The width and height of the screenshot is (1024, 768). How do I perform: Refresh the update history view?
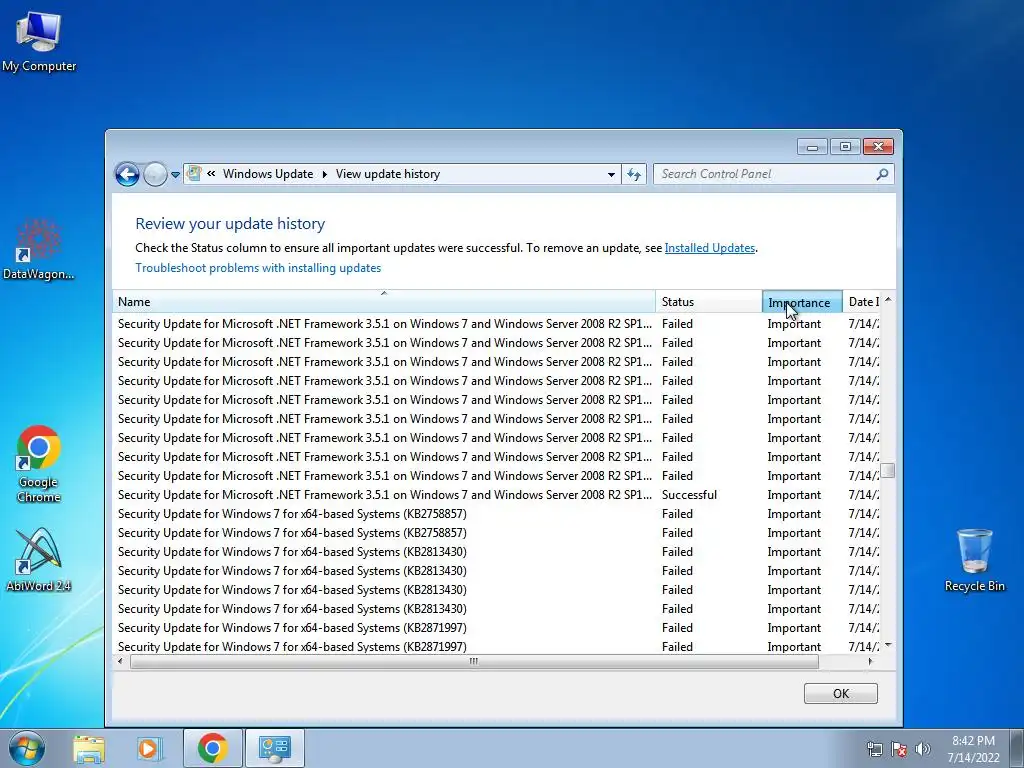(x=633, y=174)
